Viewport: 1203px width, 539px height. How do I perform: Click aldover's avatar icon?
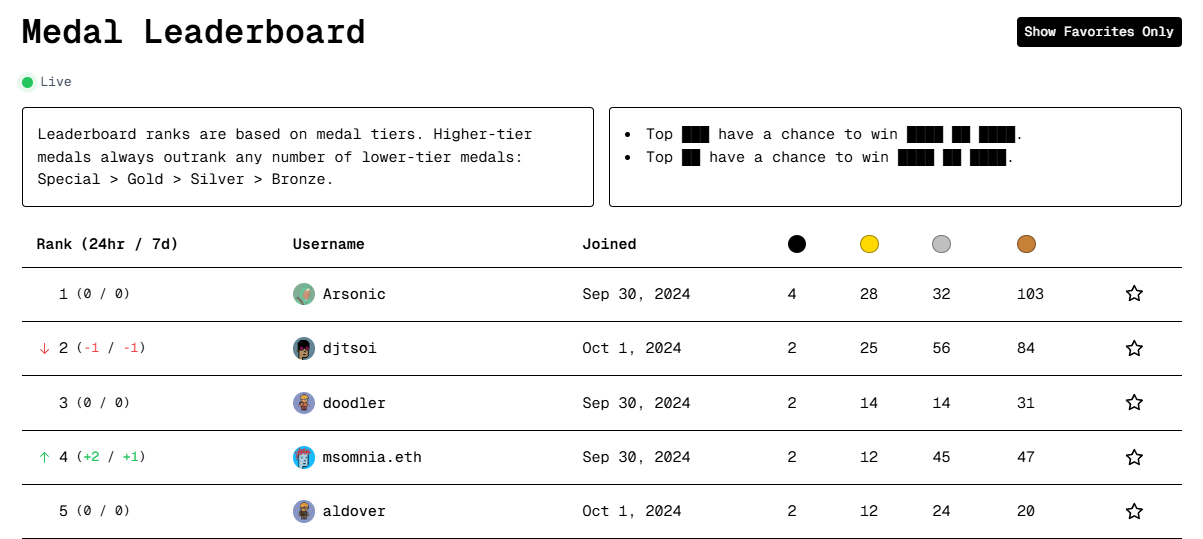coord(304,511)
